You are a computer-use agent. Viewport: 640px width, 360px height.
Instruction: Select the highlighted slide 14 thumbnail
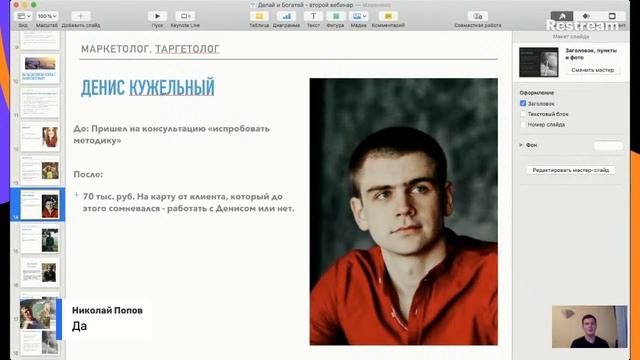click(40, 204)
